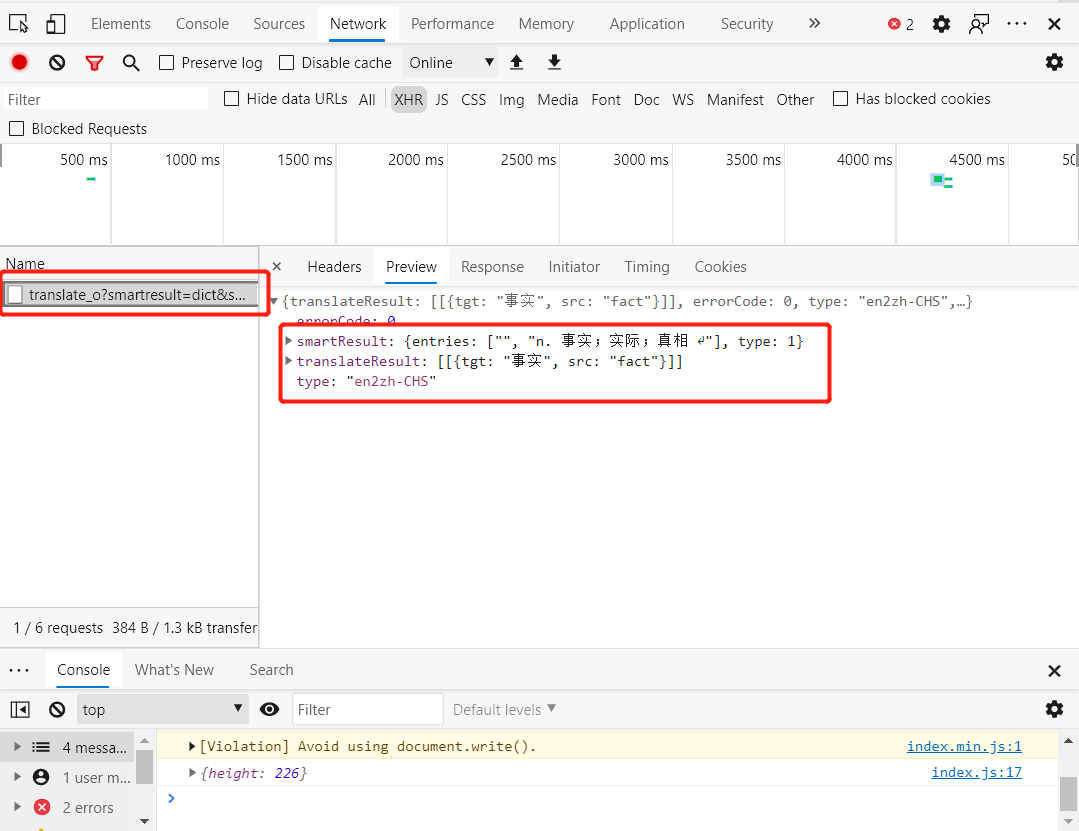
Task: Expand the 1 user messages group
Action: point(17,777)
